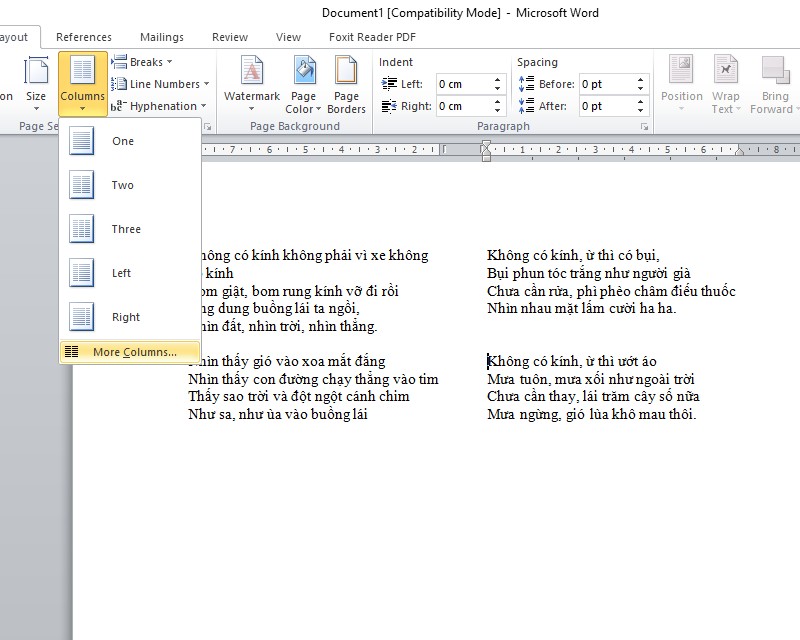
Task: Open the Size page size icon
Action: (36, 70)
